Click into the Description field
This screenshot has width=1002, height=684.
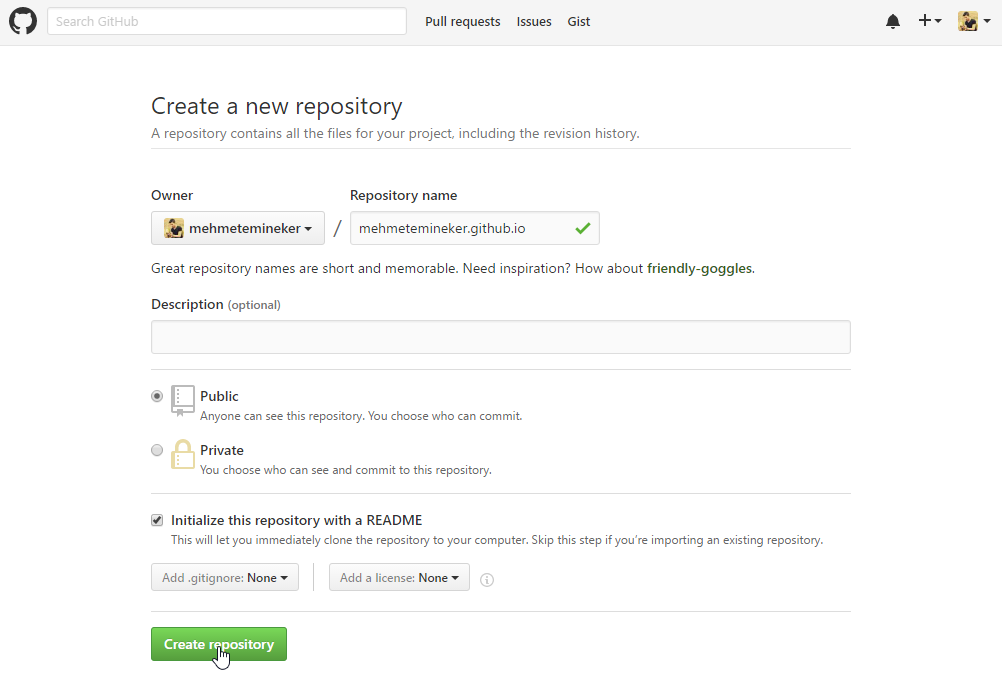[501, 337]
